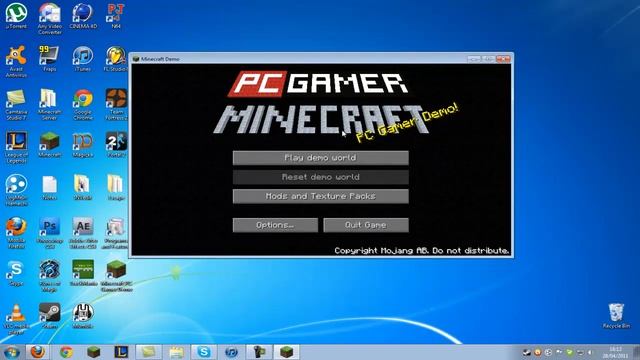The width and height of the screenshot is (640, 360).
Task: Select the Camtasia Studio 7 desktop icon
Action: pyautogui.click(x=16, y=104)
